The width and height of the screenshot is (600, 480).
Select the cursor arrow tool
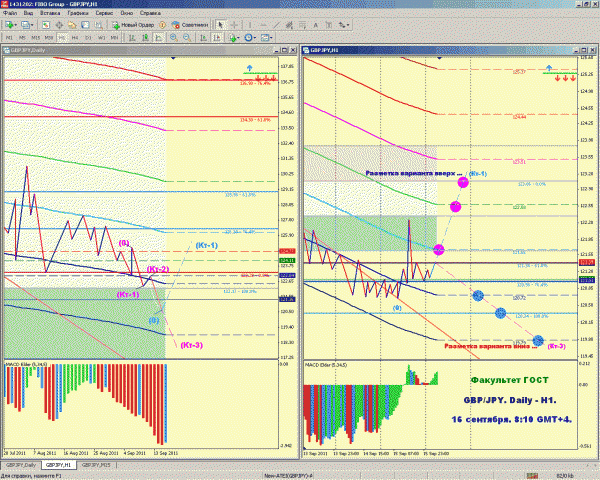pos(220,25)
